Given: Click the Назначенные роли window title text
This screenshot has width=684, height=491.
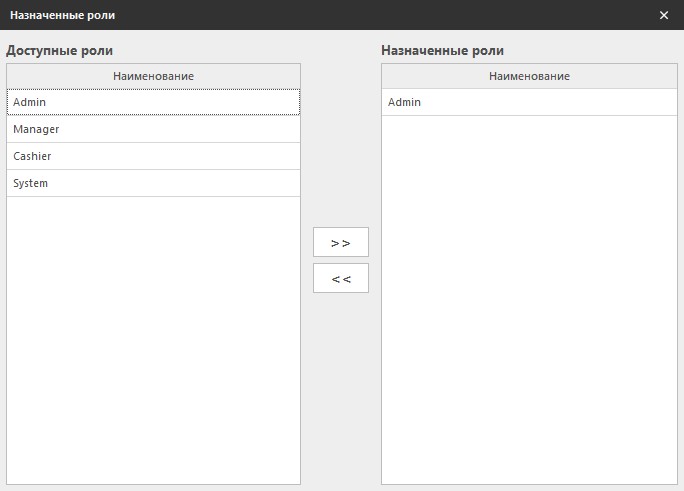Looking at the screenshot, I should (x=62, y=15).
